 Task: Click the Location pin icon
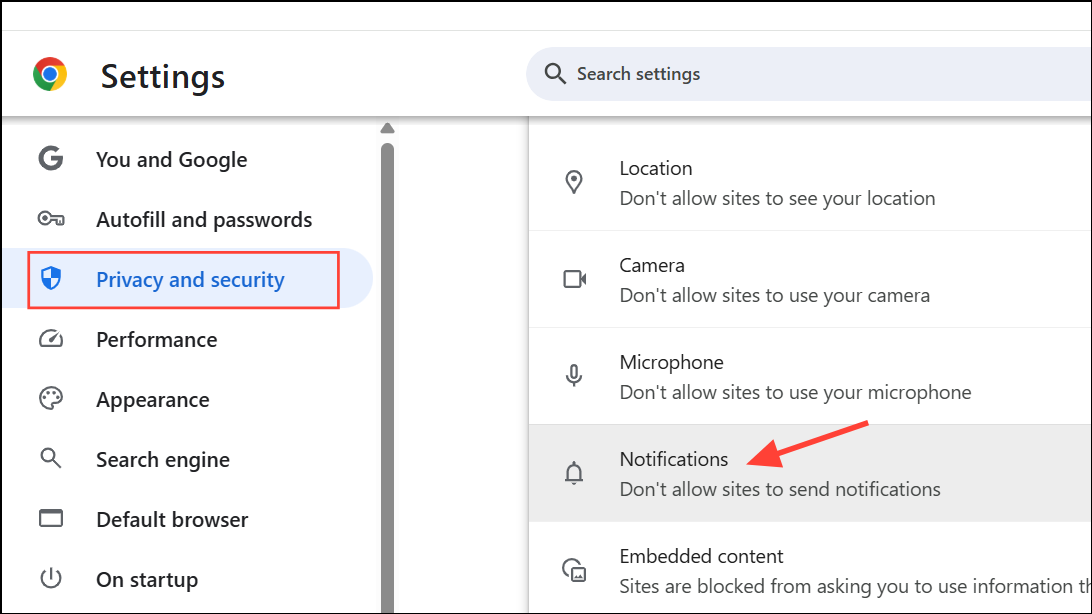pyautogui.click(x=574, y=182)
